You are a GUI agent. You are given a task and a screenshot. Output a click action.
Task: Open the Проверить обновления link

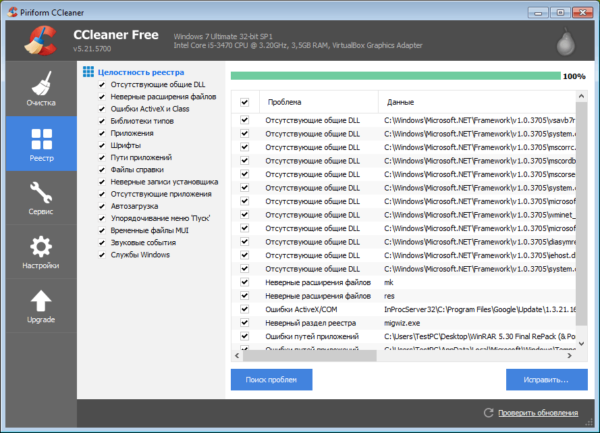538,413
